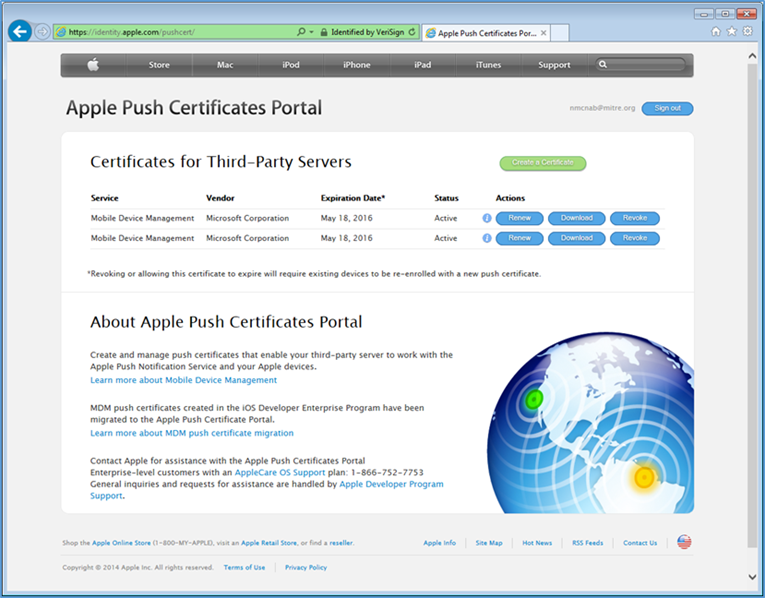The width and height of the screenshot is (765, 598).
Task: Open the Mac menu item
Action: coord(225,65)
